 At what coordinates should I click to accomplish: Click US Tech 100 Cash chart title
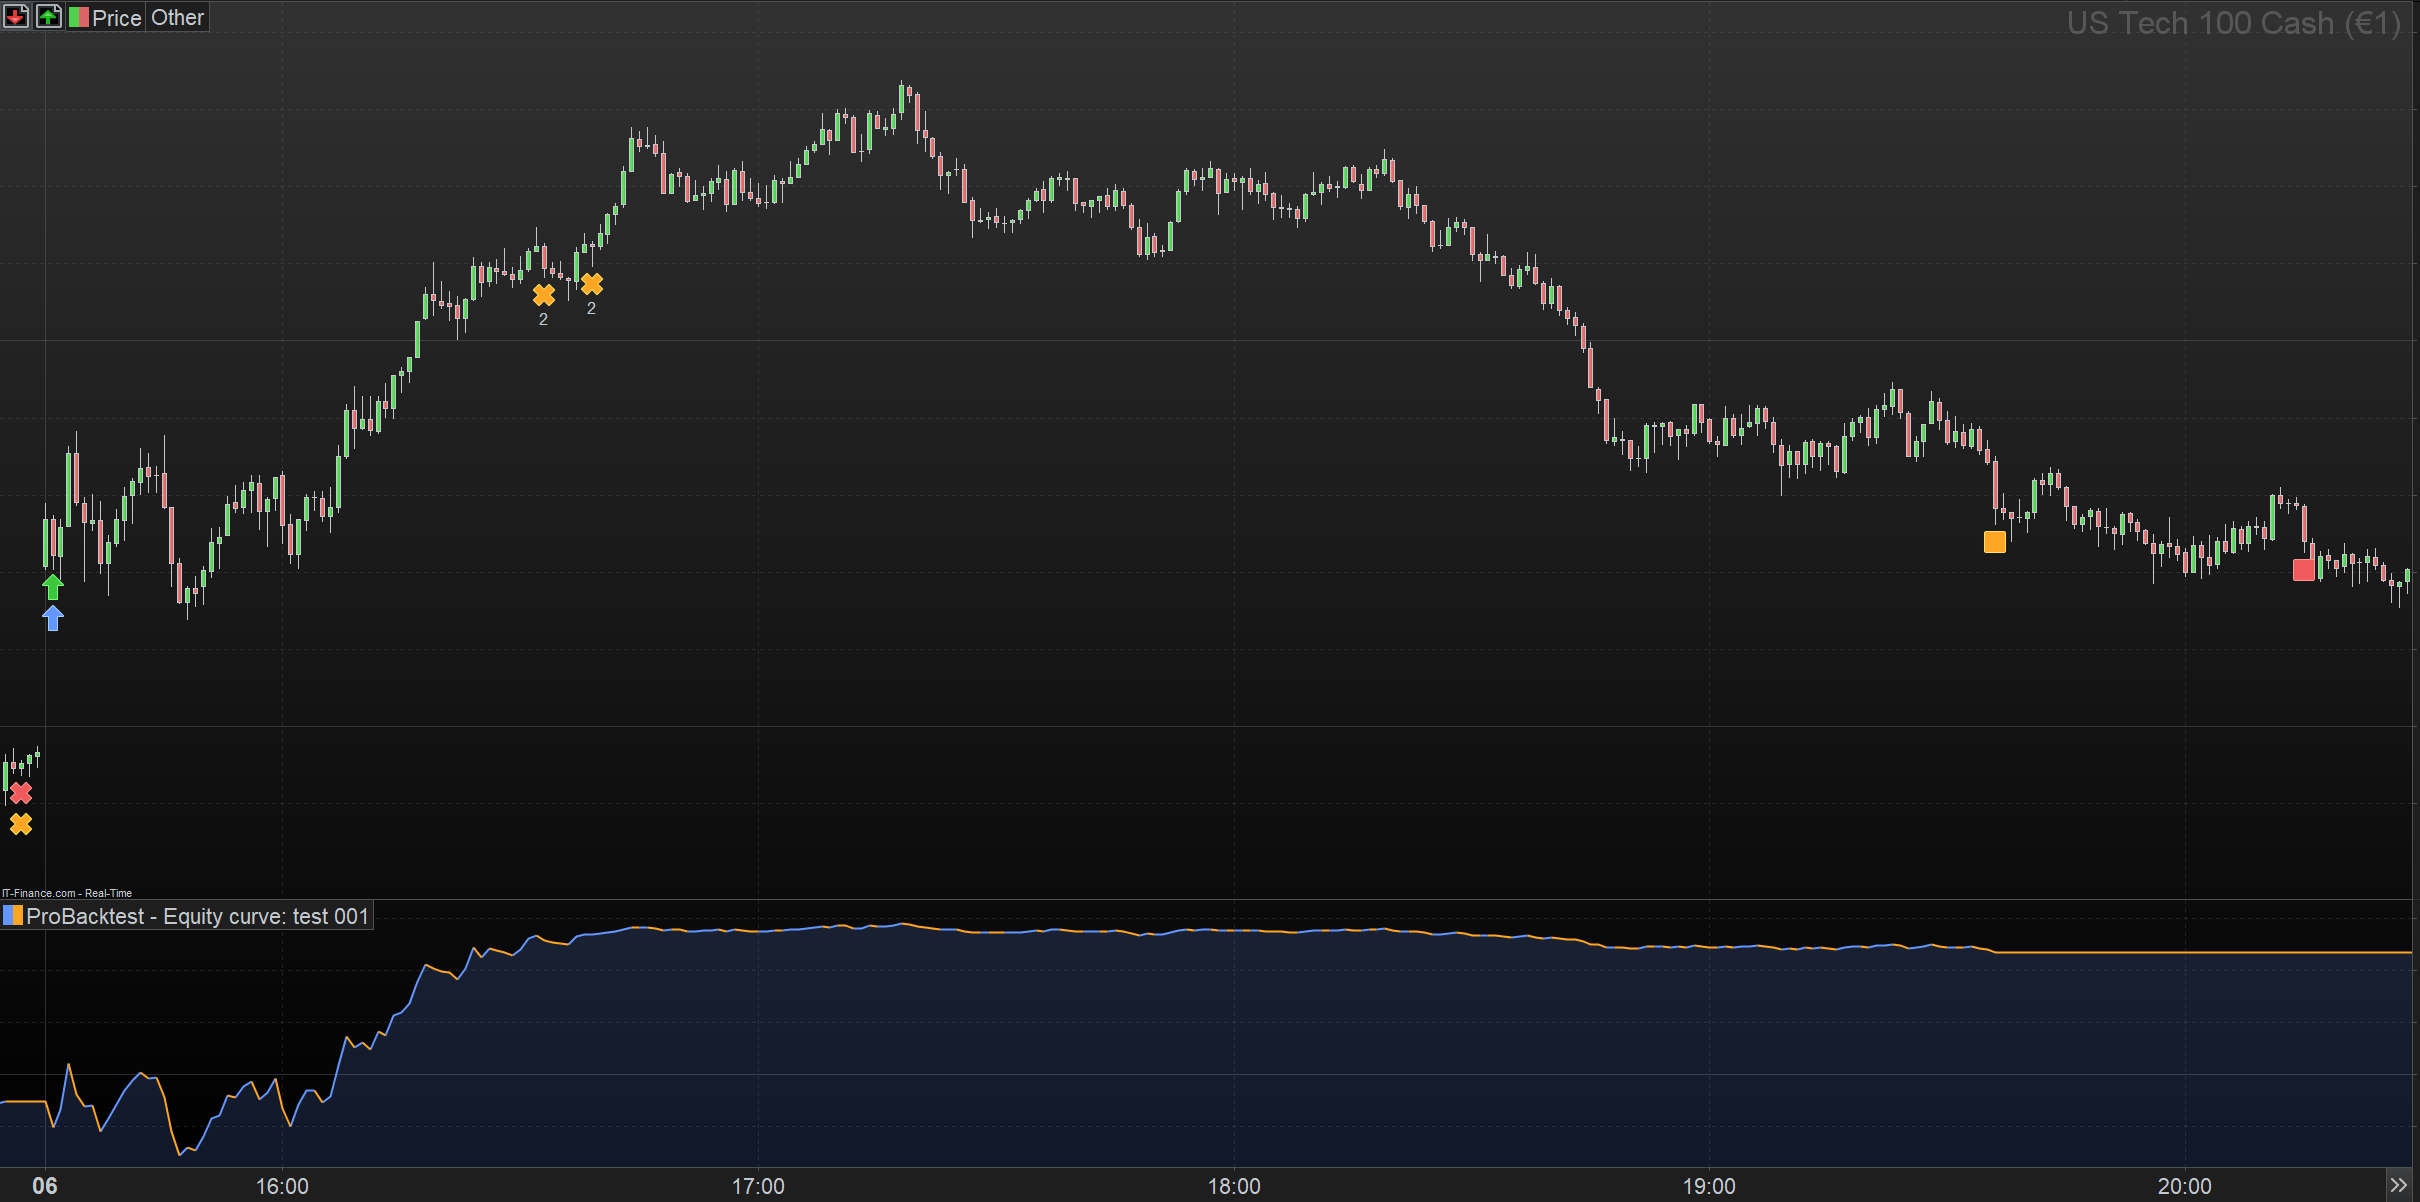point(2233,23)
